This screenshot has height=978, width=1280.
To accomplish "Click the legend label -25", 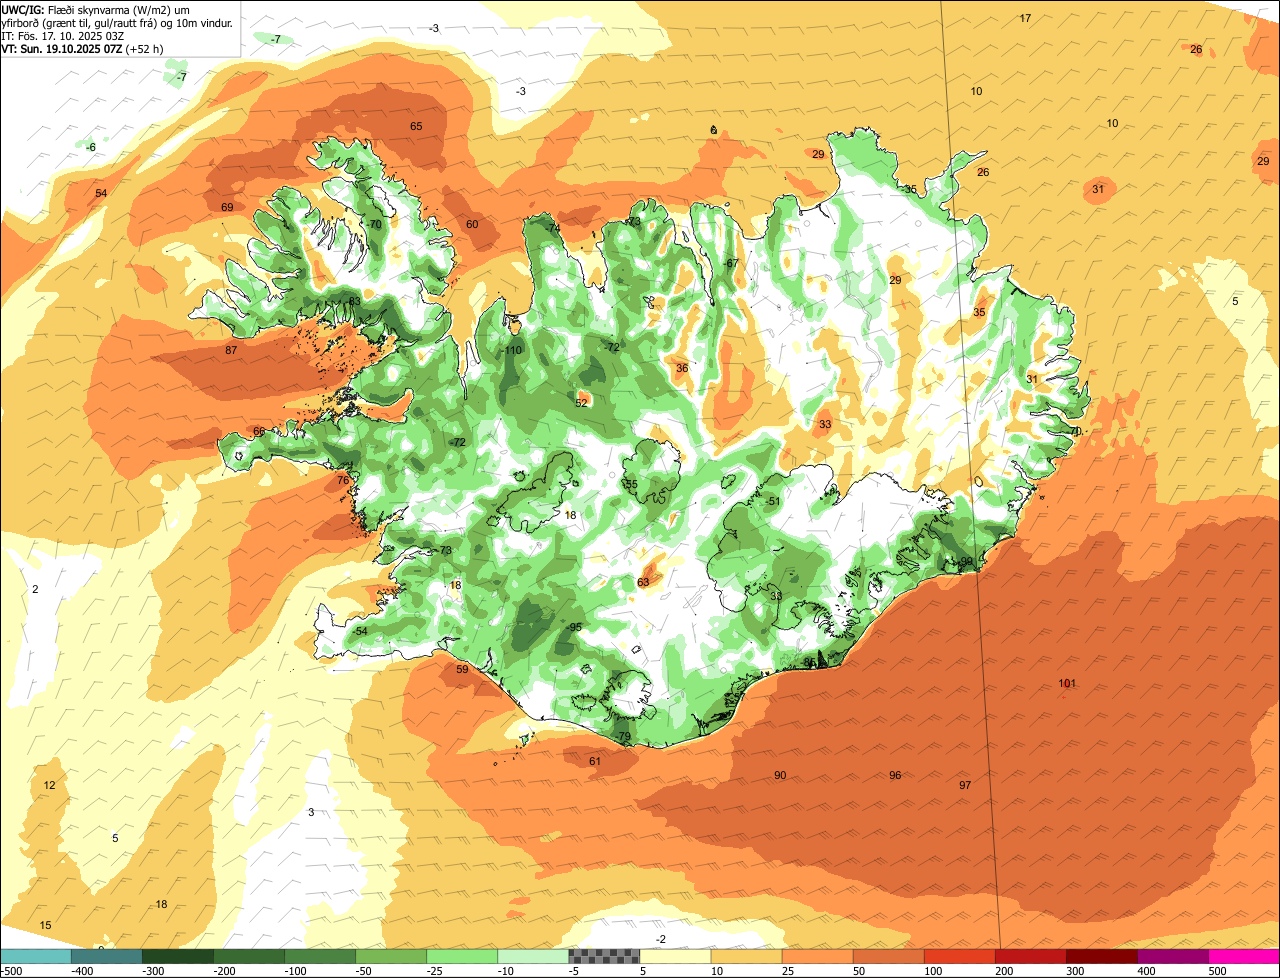I will coord(436,971).
